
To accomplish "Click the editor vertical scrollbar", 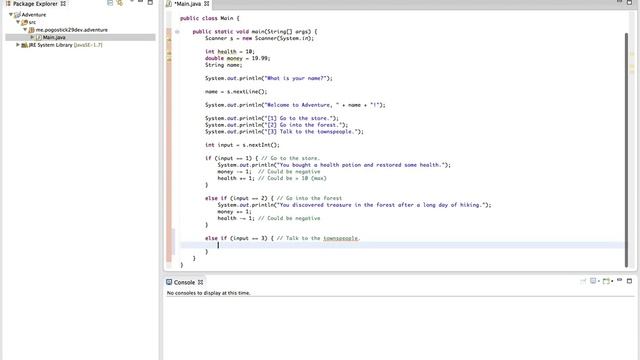I will (627, 150).
